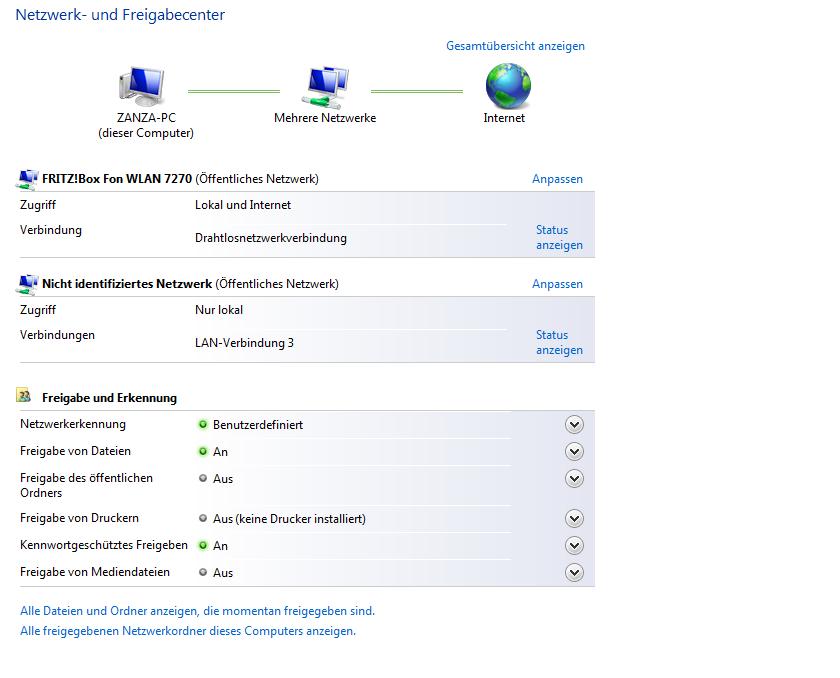Click the Mehrere Netzwerke icon
The width and height of the screenshot is (840, 678).
coord(325,86)
